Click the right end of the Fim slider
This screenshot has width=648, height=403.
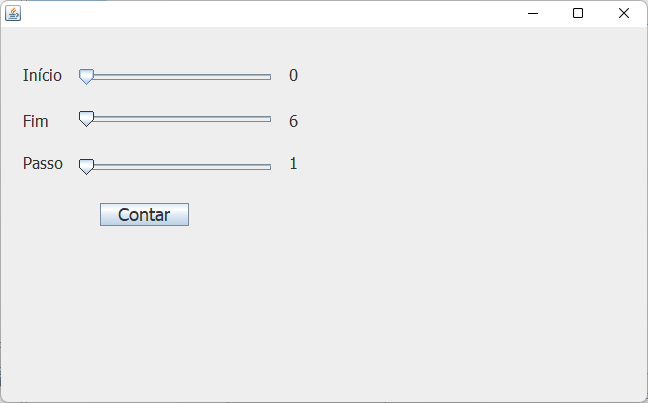(x=269, y=119)
